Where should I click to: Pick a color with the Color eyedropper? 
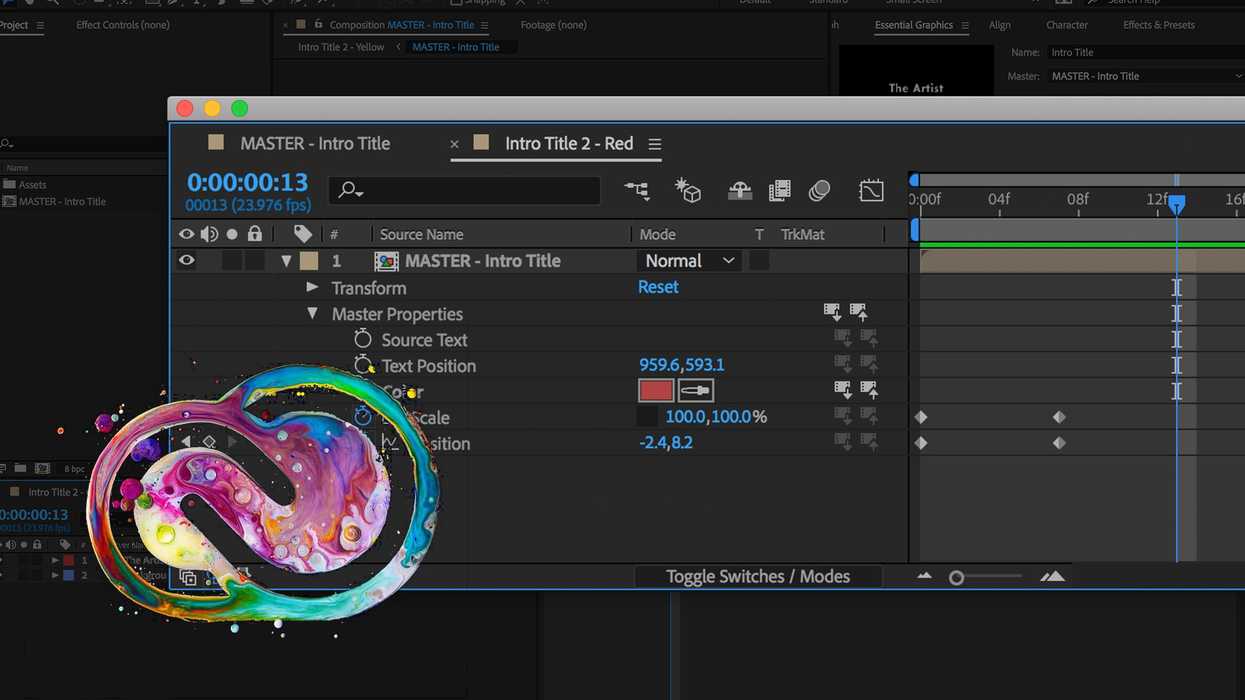696,391
